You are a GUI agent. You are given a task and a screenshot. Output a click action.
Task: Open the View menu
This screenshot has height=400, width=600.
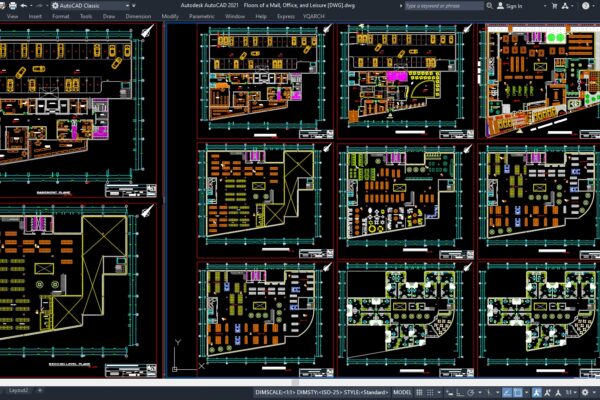pyautogui.click(x=12, y=16)
